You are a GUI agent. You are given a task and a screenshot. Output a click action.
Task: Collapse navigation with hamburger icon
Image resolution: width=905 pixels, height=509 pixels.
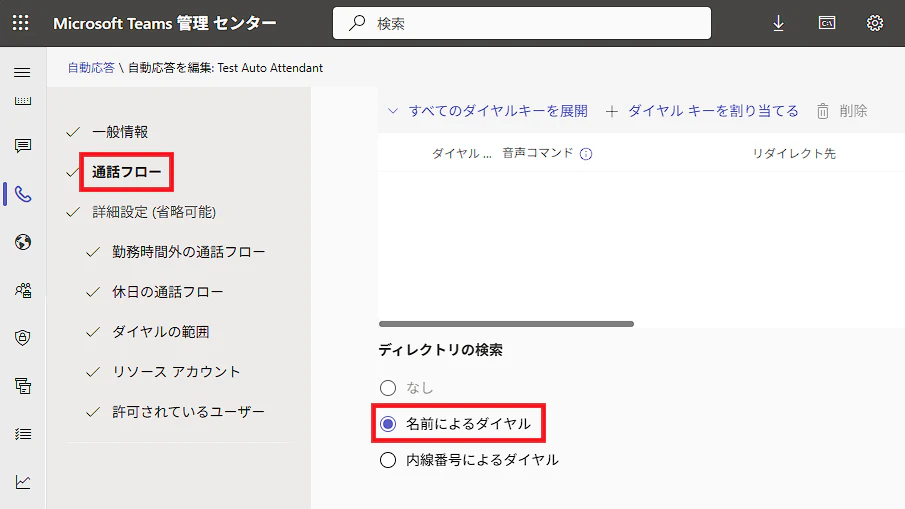tap(23, 73)
